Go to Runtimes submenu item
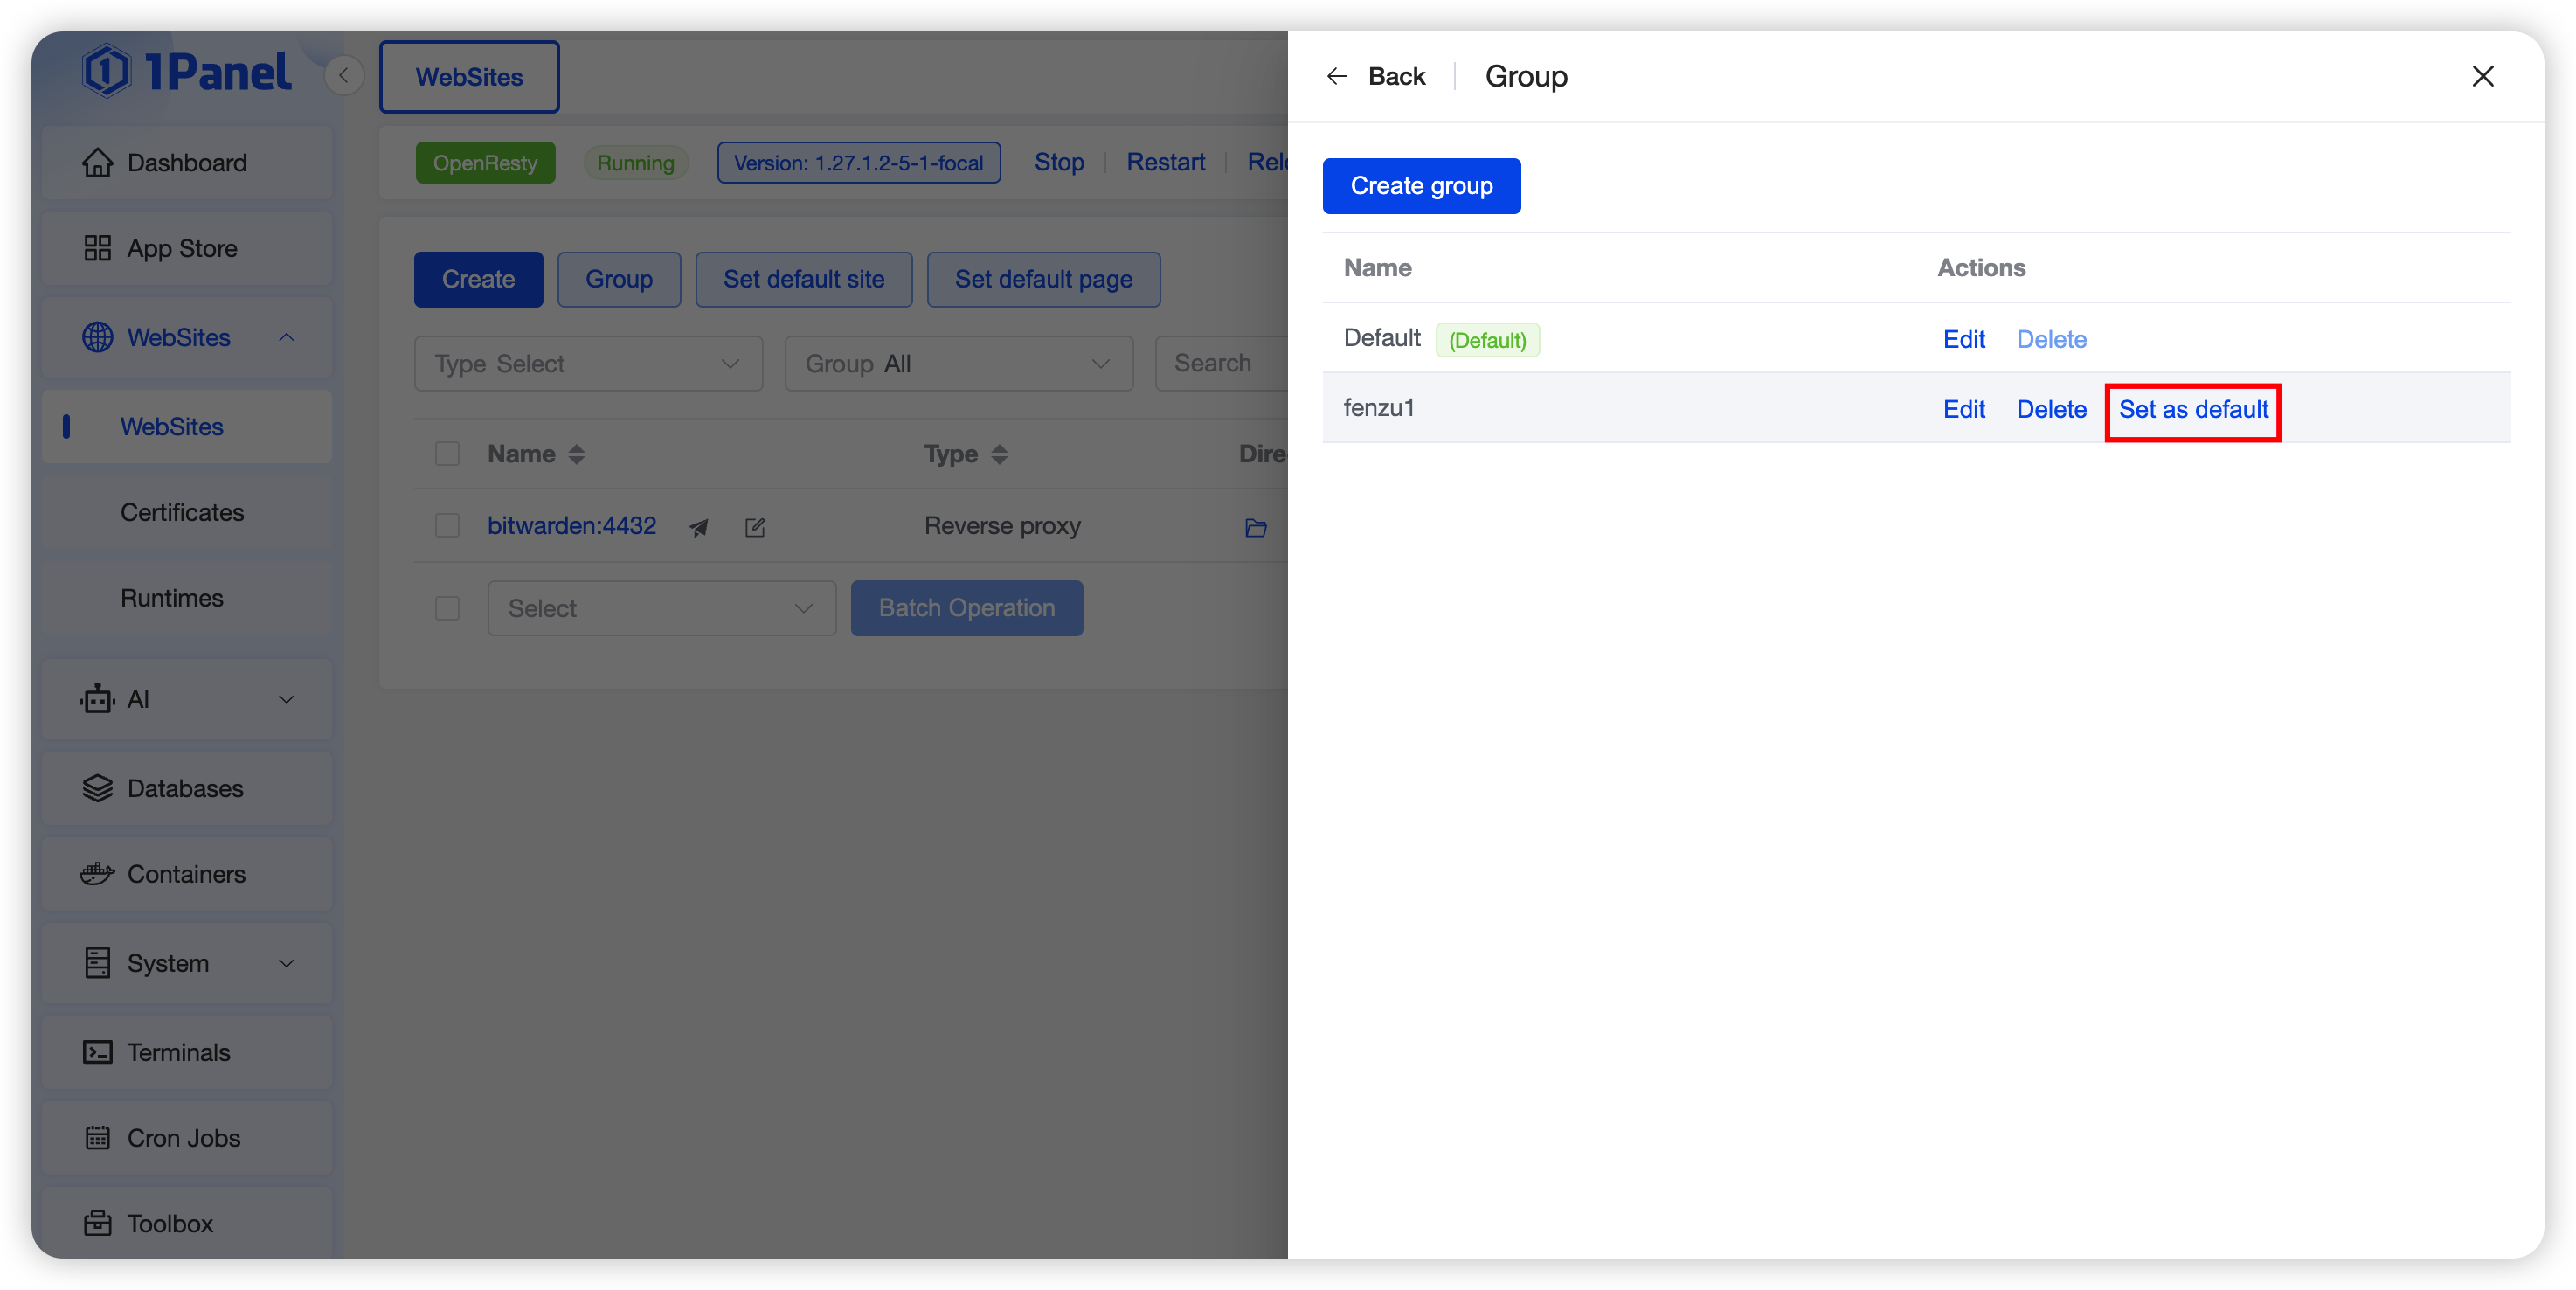The image size is (2576, 1290). (172, 598)
